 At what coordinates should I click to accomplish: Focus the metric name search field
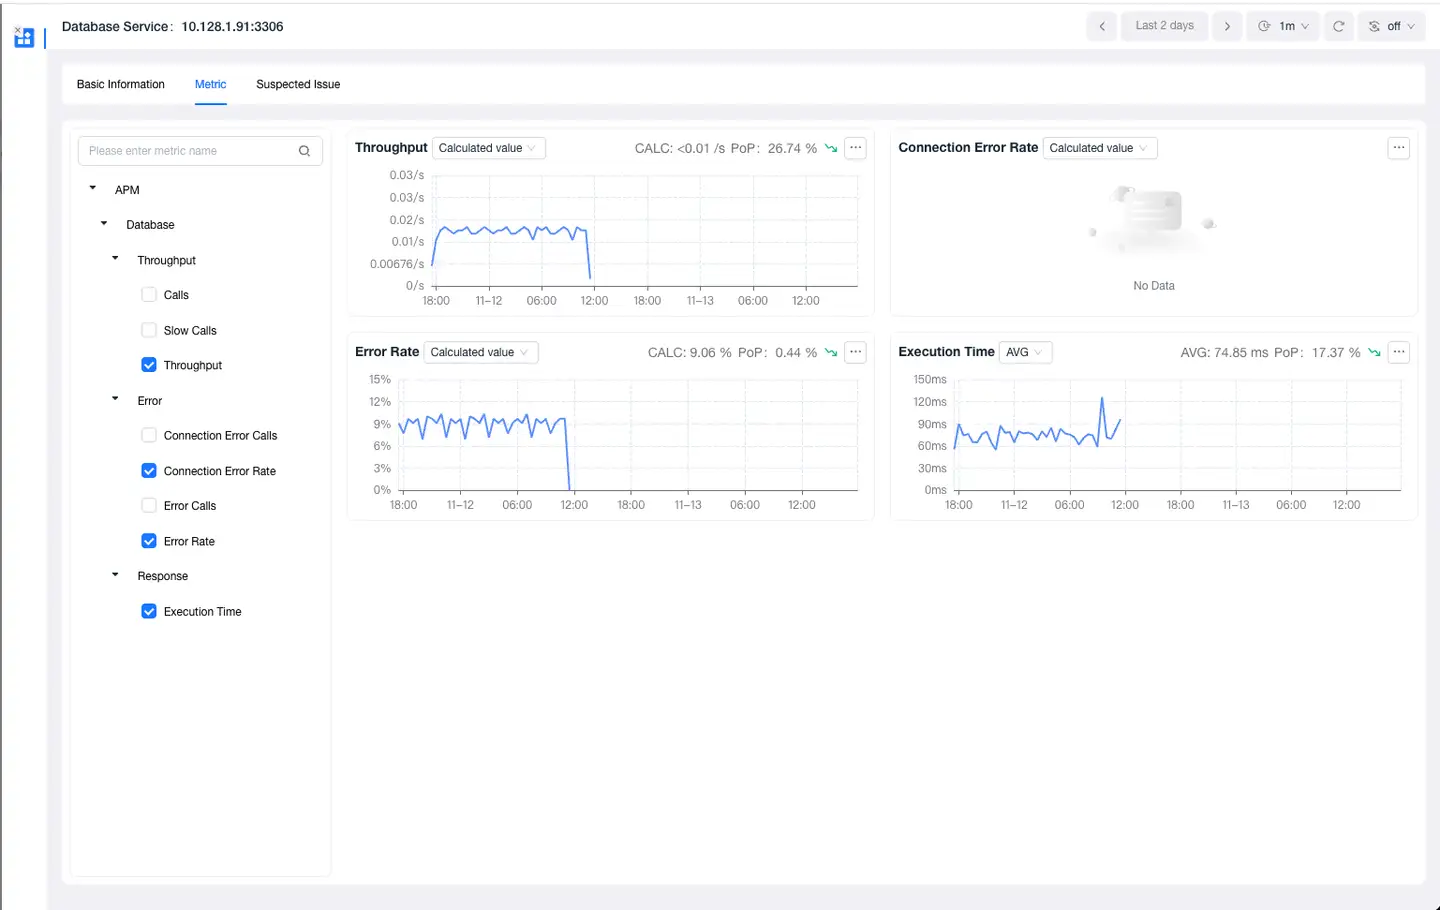tap(190, 151)
